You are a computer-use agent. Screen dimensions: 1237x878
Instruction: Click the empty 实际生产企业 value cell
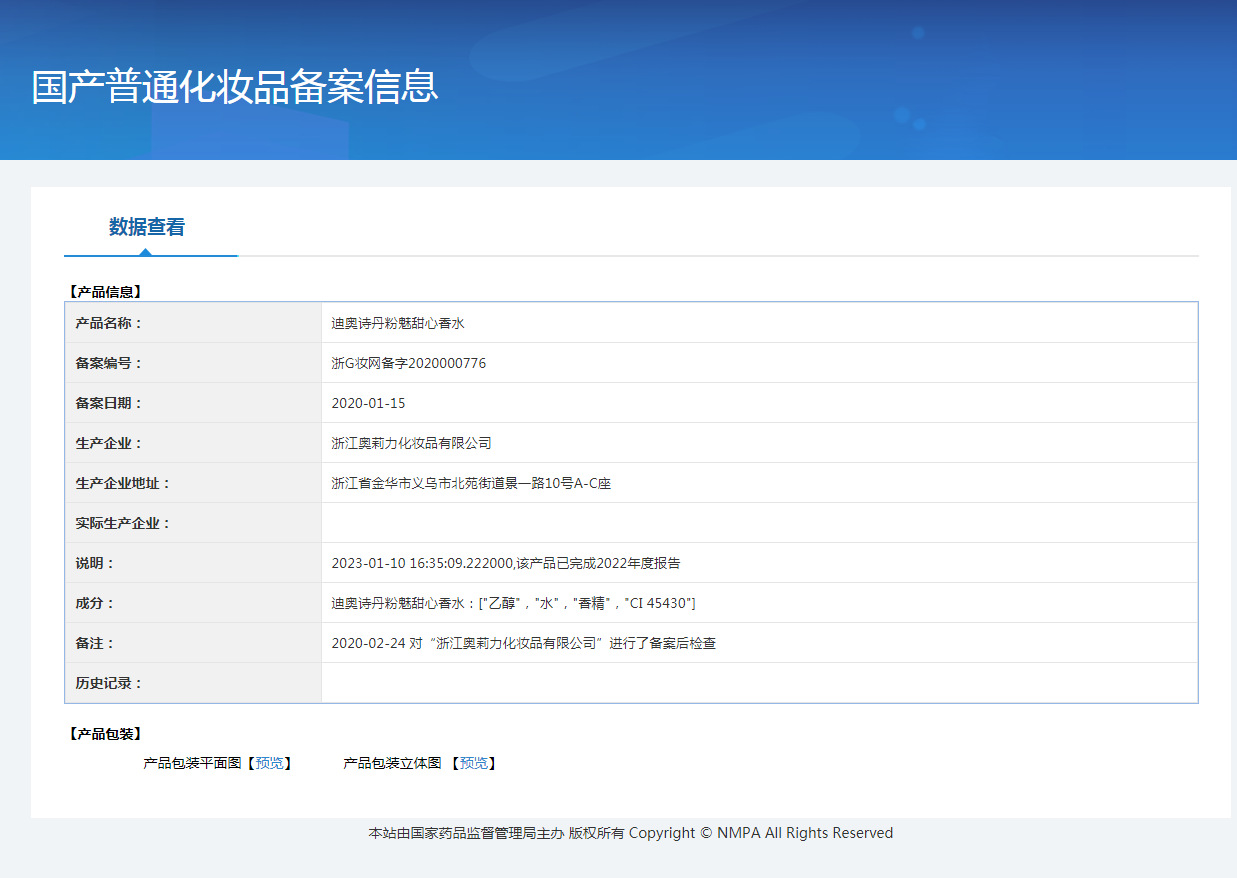click(x=758, y=523)
